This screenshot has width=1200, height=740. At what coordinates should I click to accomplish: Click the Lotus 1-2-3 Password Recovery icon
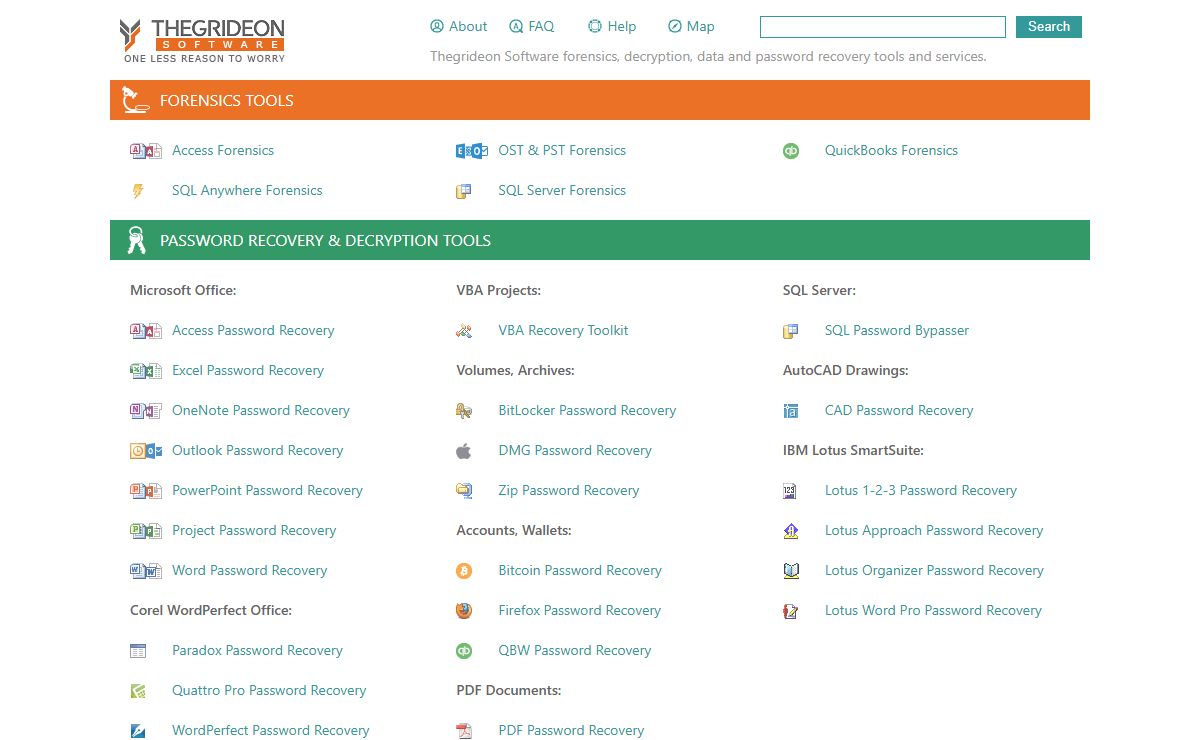pos(791,491)
